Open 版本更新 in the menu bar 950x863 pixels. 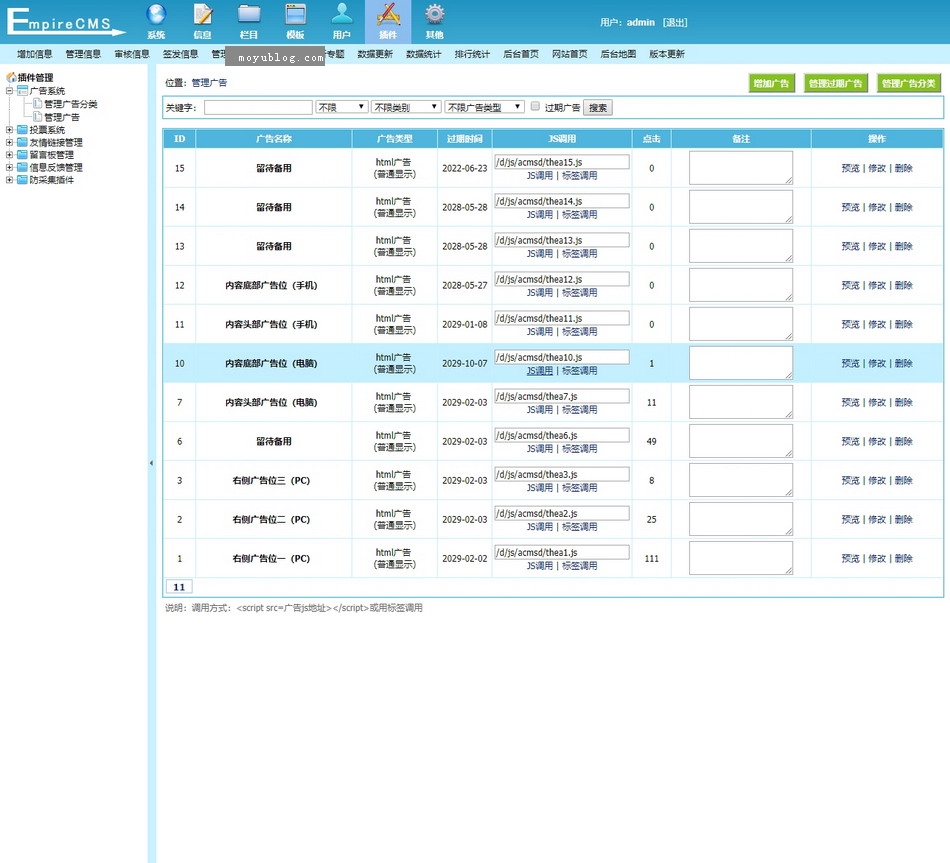tap(666, 54)
